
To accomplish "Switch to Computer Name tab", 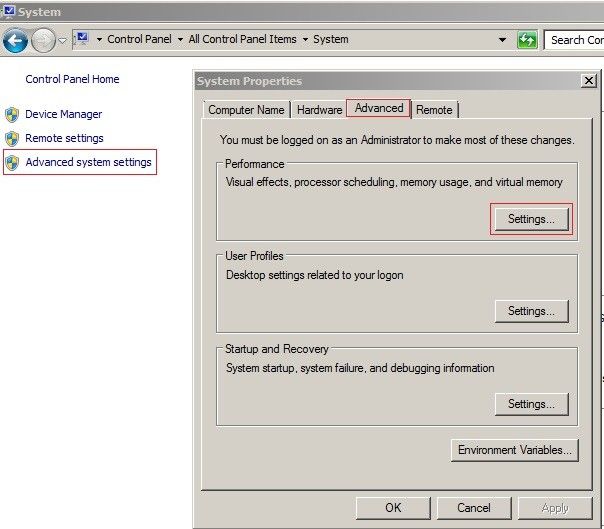I will click(x=246, y=110).
